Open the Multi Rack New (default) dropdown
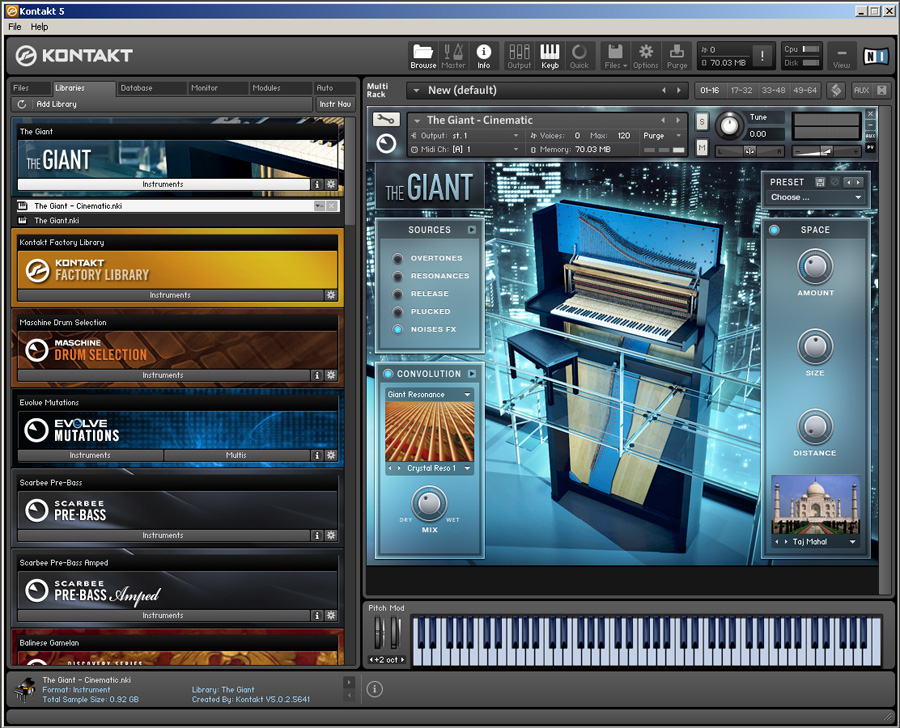Screen dimensions: 900x728 (548, 90)
